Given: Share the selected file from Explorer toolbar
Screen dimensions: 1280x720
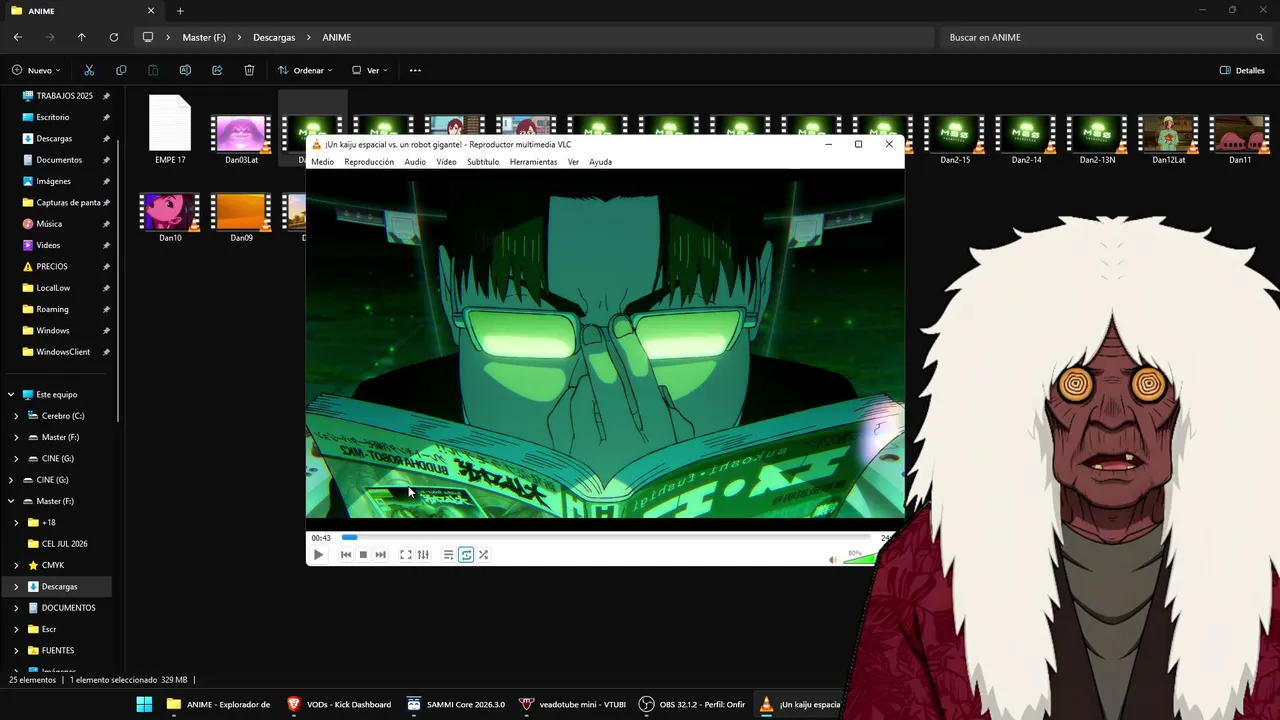Looking at the screenshot, I should (217, 70).
